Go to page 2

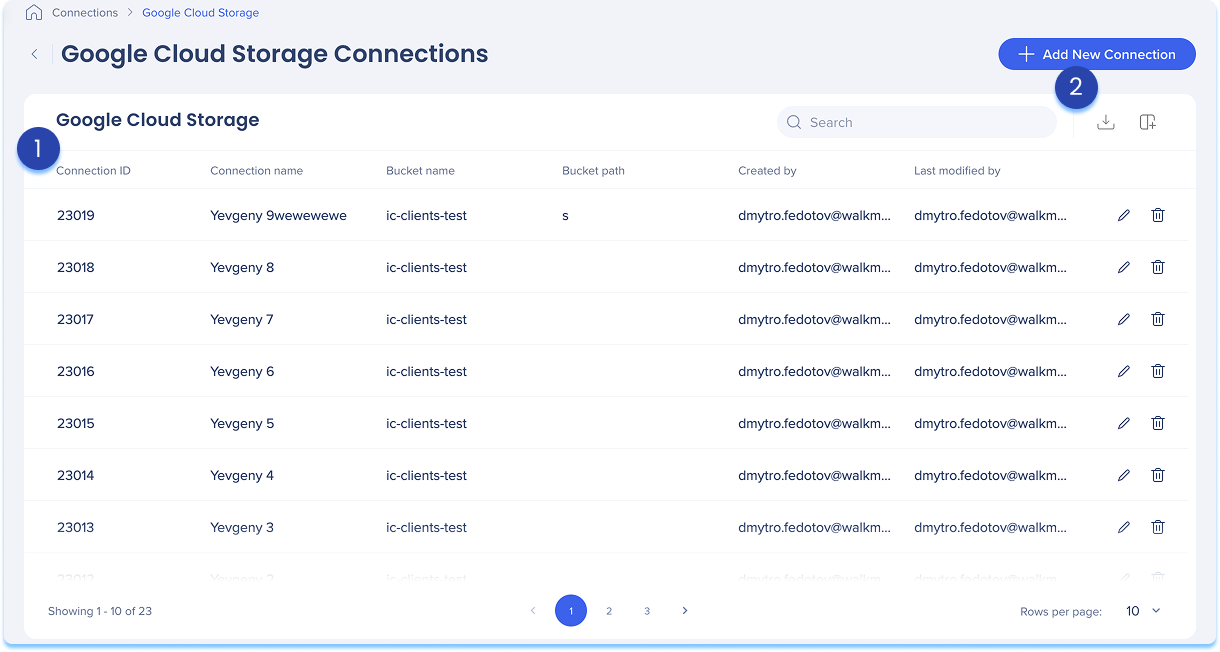(609, 610)
